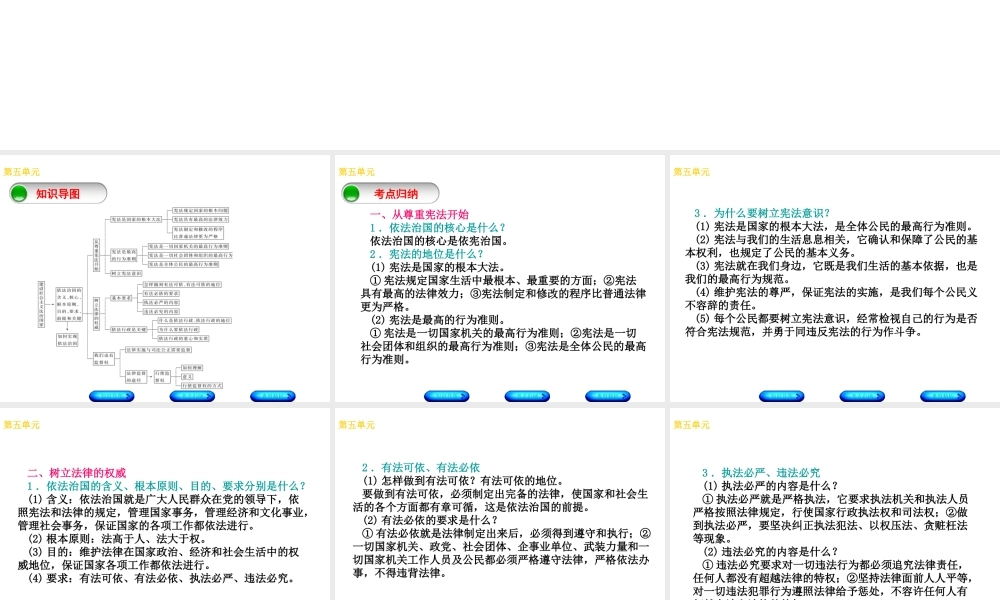Click the left blue button on the 知识导图 slide
Screen dimensions: 1000x600
(x=112, y=396)
